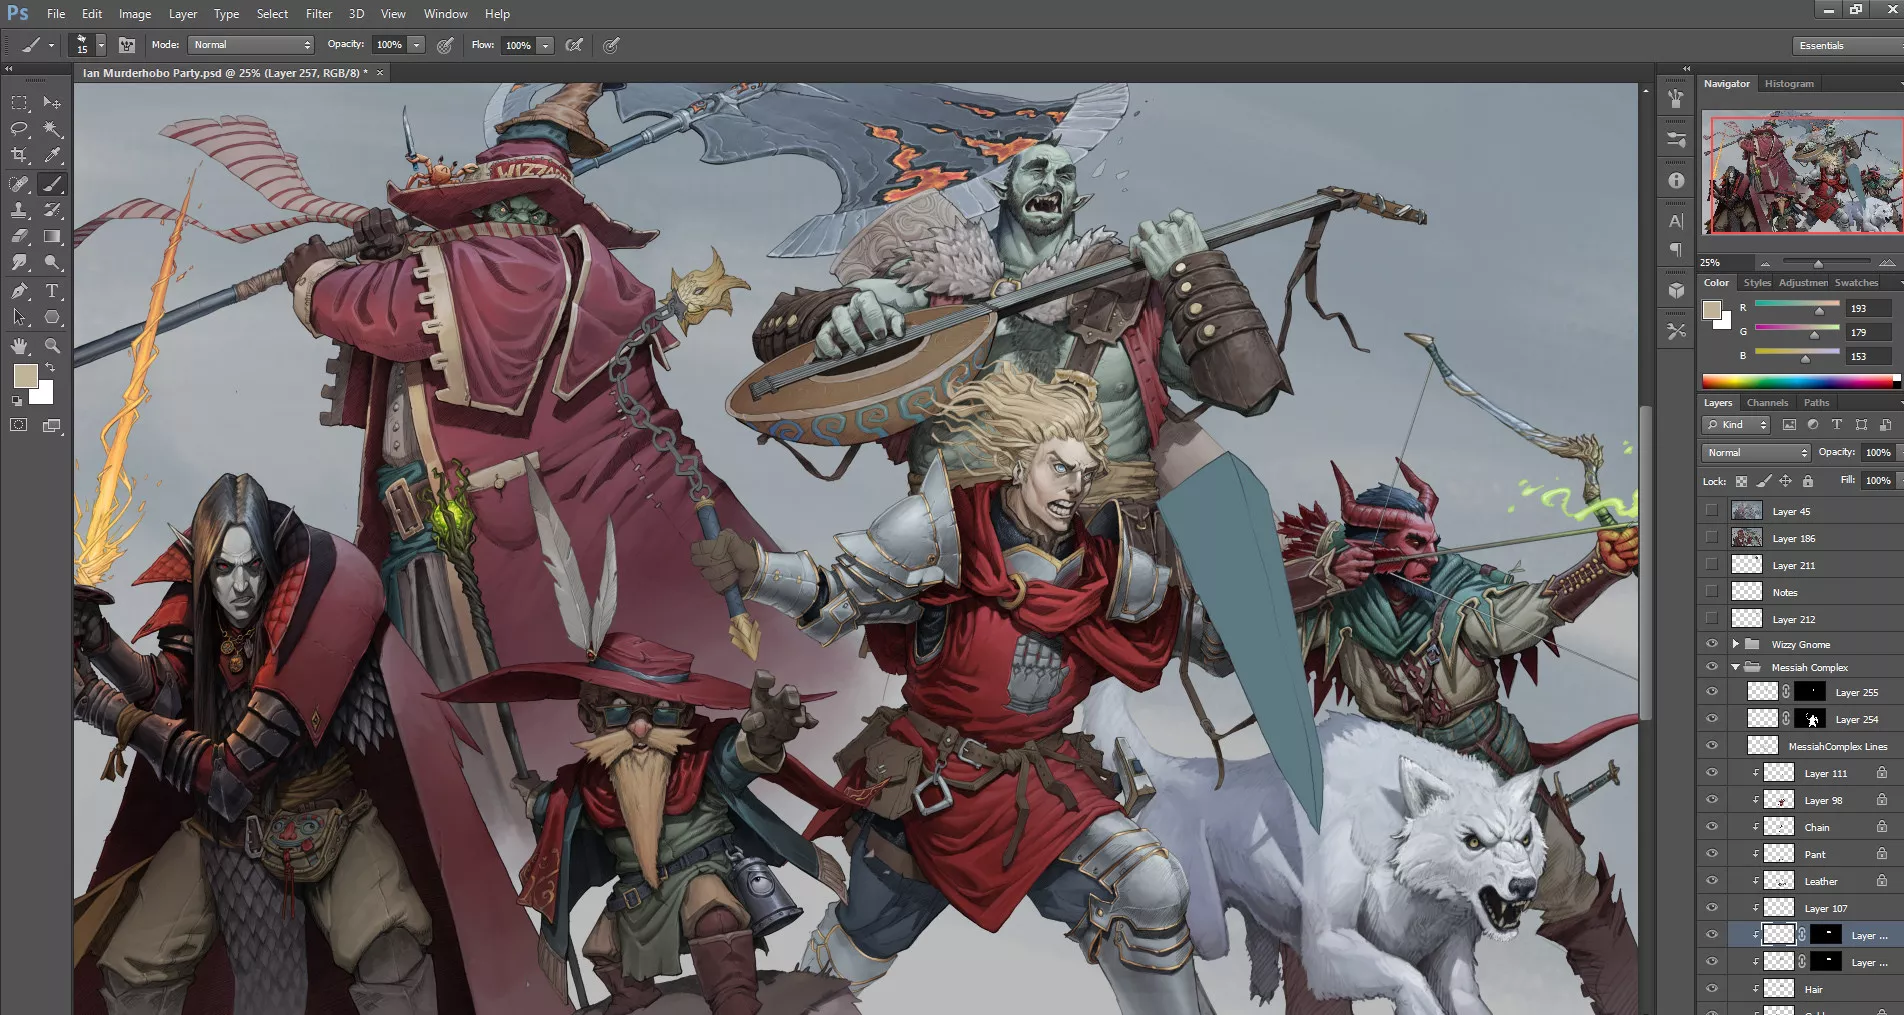Click the Navigator preview thumbnail

click(1802, 175)
